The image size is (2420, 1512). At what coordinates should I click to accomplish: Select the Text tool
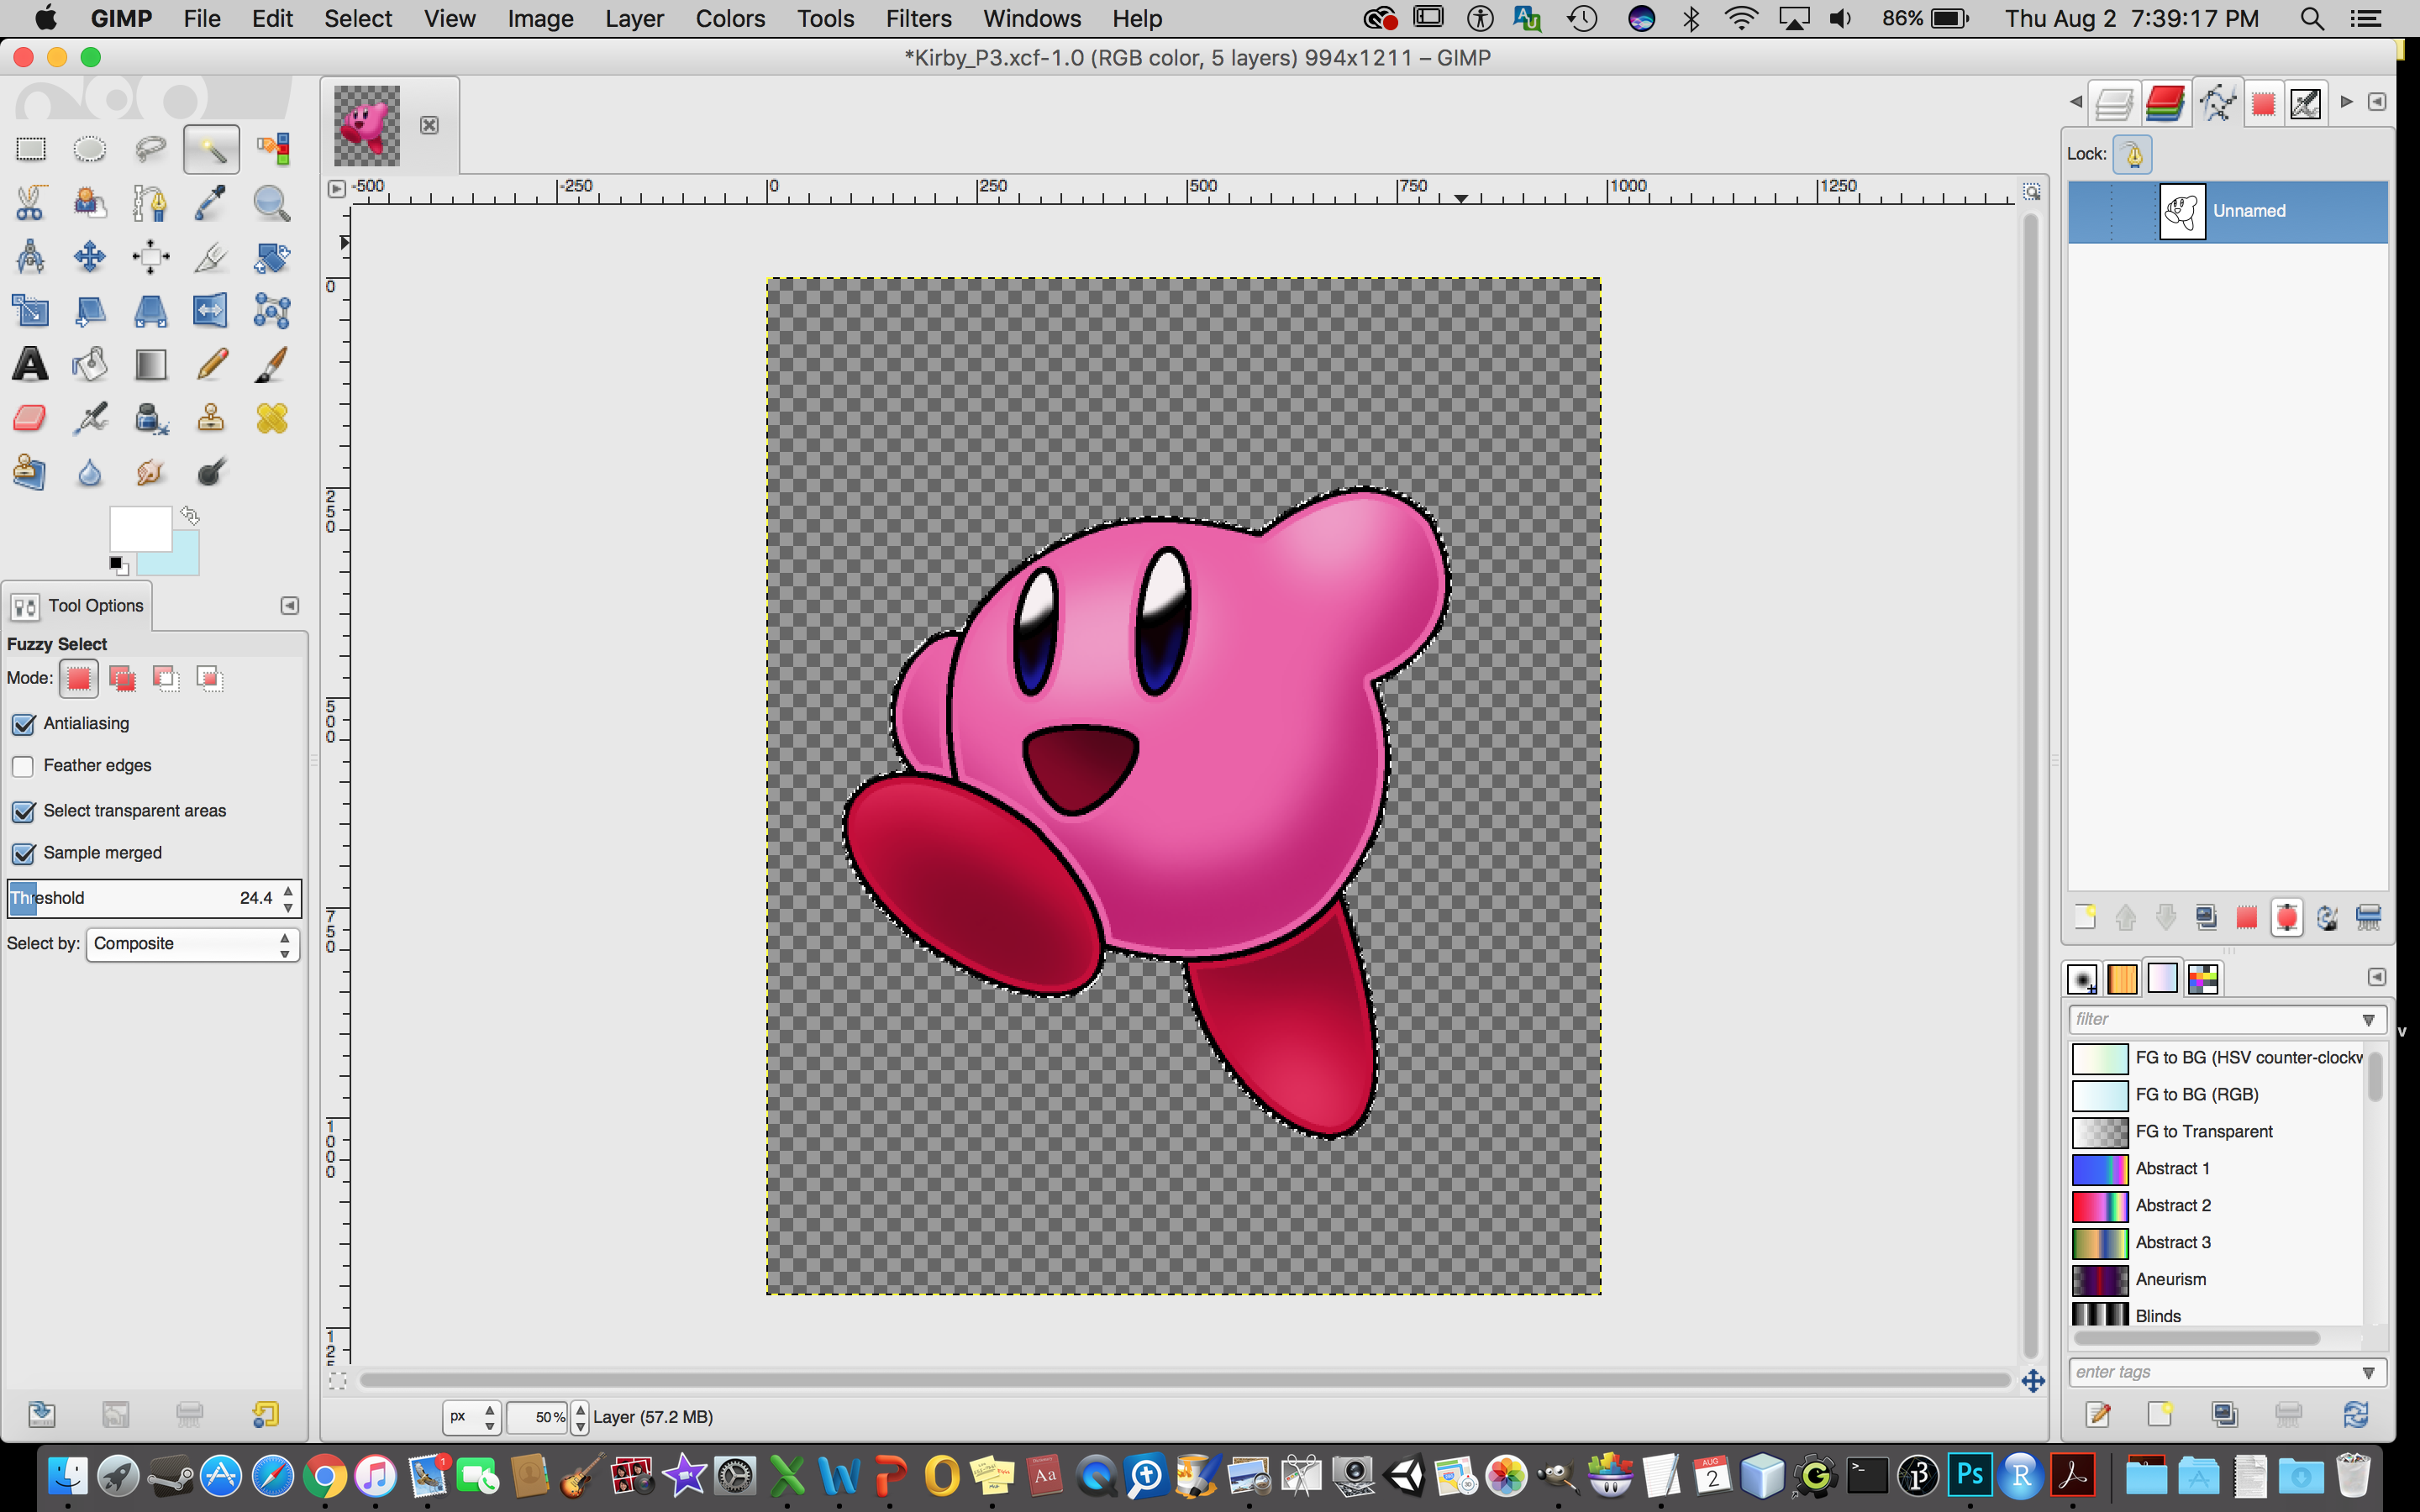[x=30, y=364]
